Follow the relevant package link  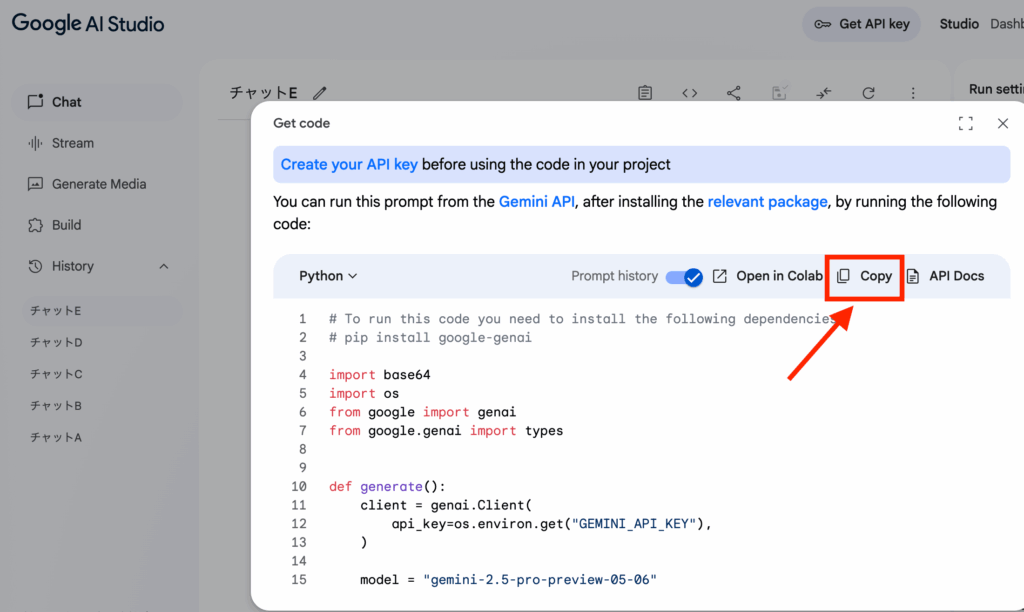[767, 202]
